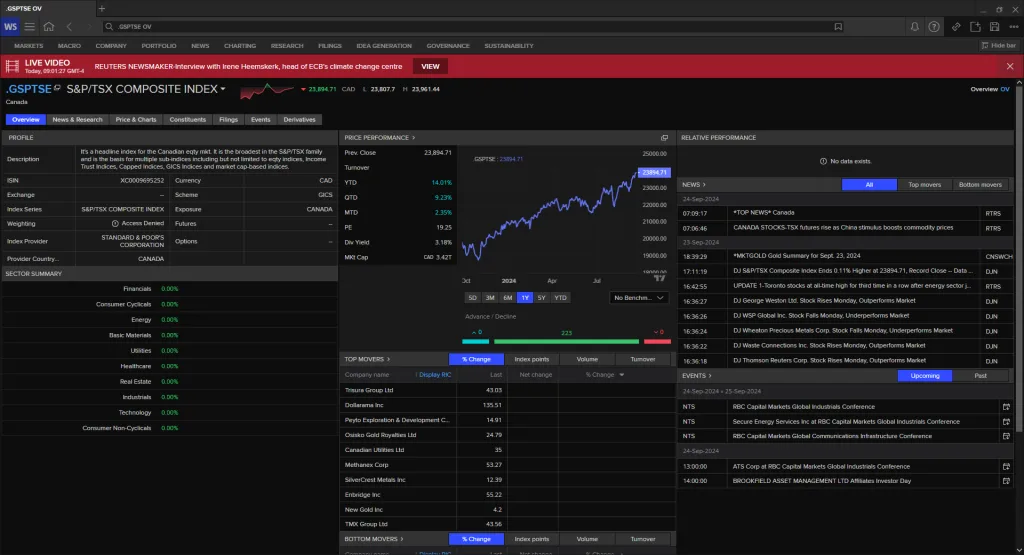
Task: Expand the TOP MOVERS section header
Action: click(x=367, y=359)
